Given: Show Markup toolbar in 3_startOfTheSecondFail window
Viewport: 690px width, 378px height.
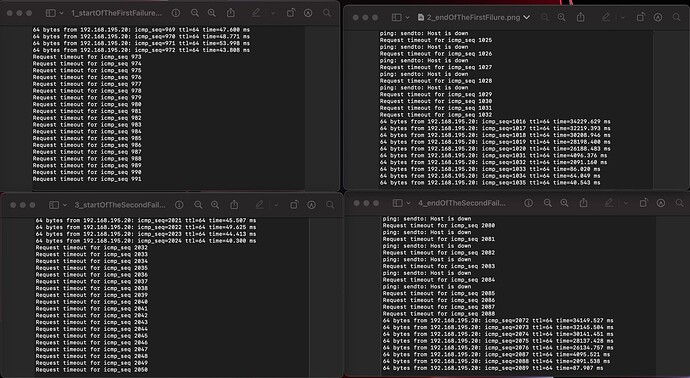Looking at the screenshot, I should tap(312, 205).
